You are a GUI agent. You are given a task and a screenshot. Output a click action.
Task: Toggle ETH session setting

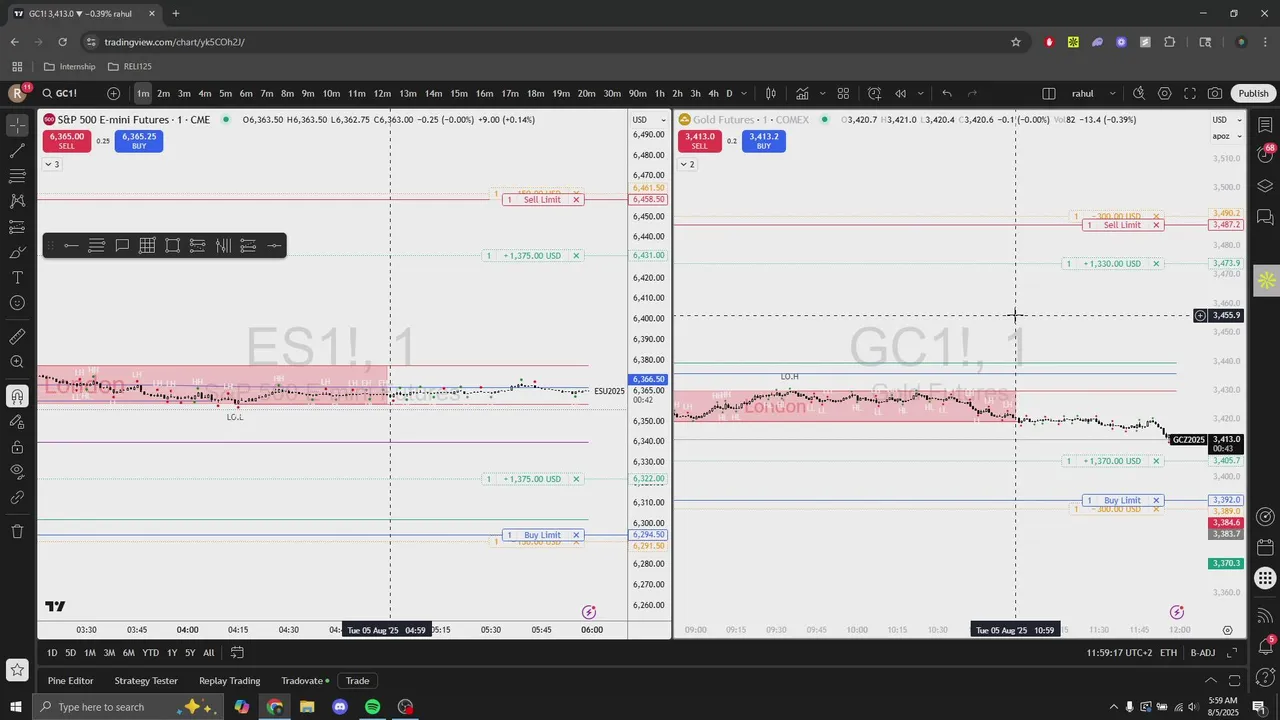pyautogui.click(x=1168, y=653)
